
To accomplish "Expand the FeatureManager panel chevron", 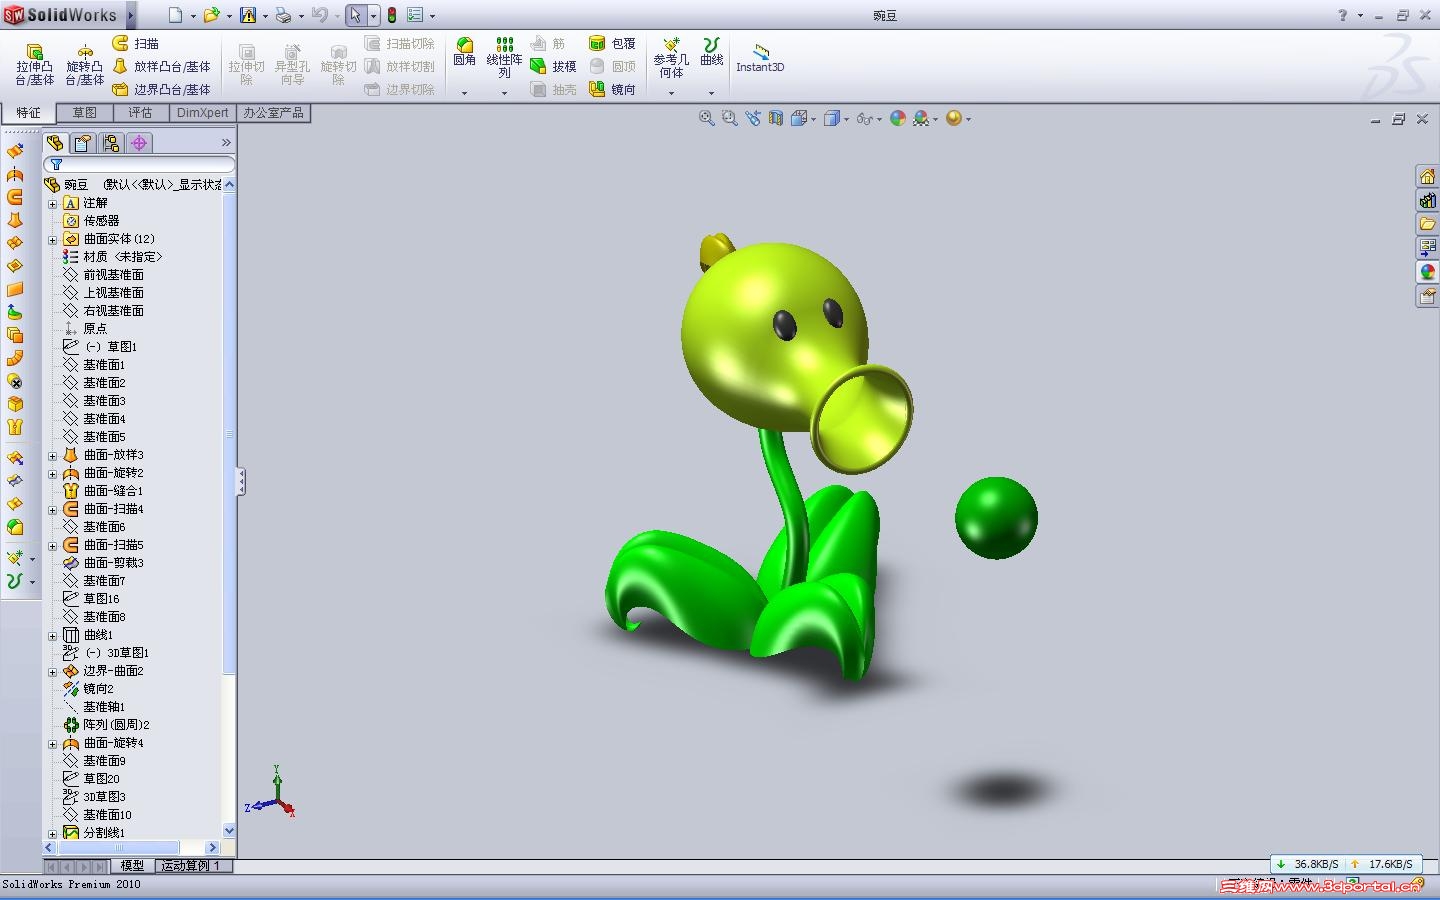I will pyautogui.click(x=226, y=143).
